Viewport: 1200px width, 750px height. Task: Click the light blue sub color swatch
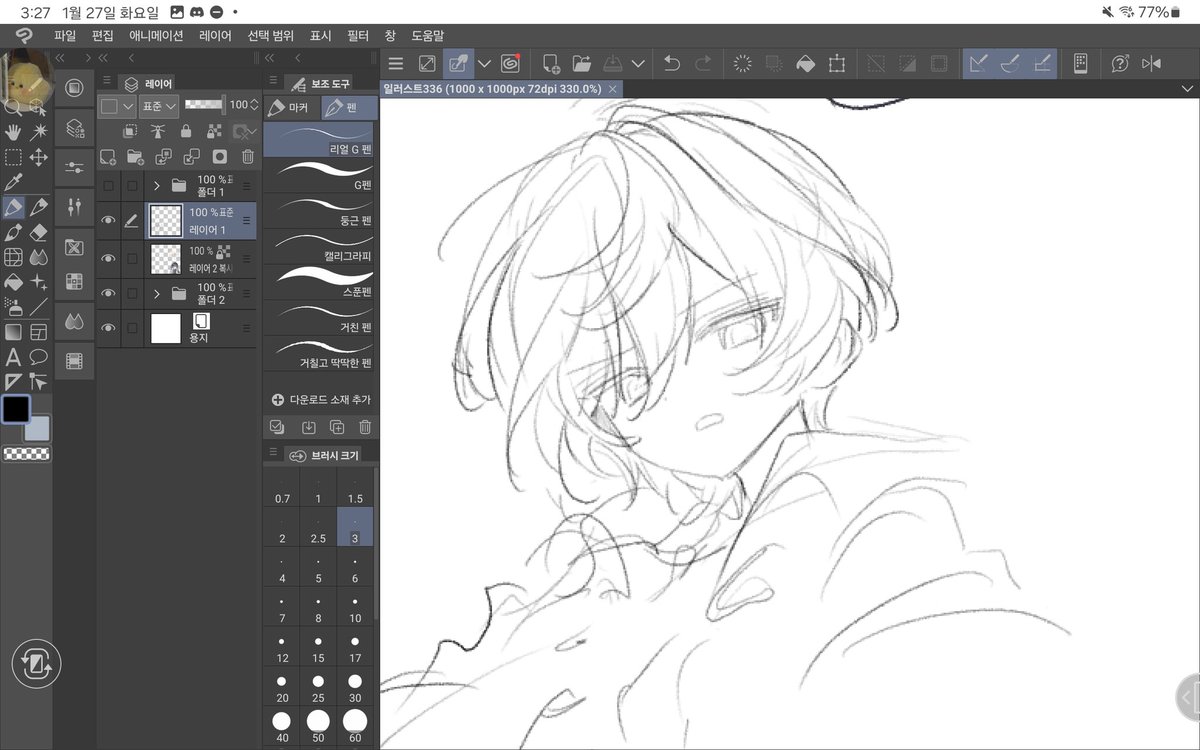pyautogui.click(x=37, y=428)
